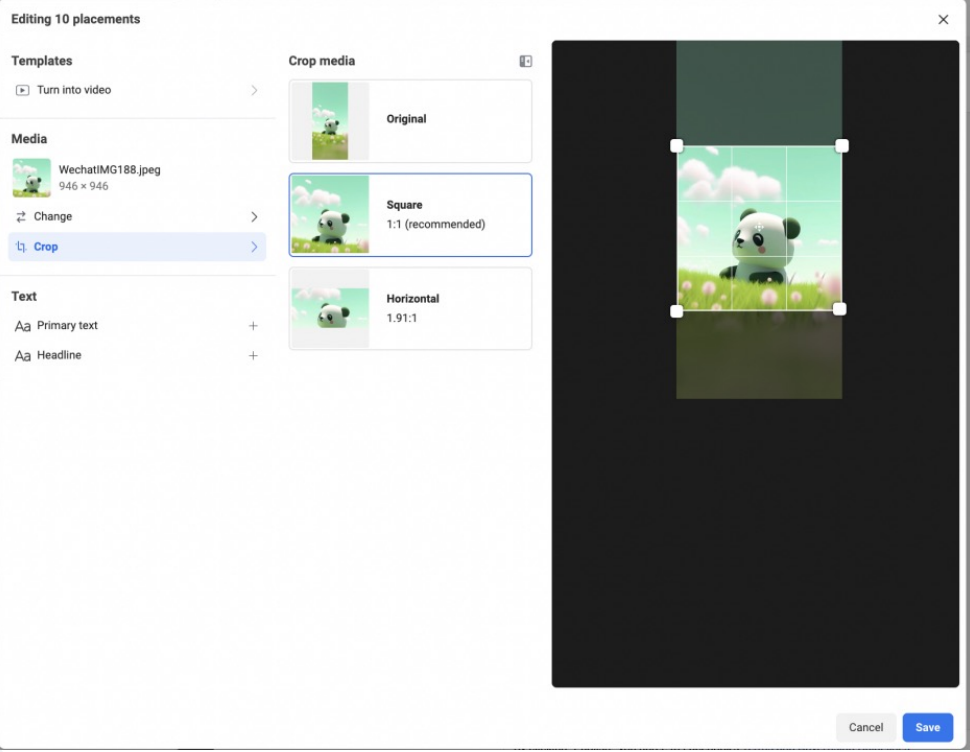
Task: Click the Turn into video play icon
Action: (22, 90)
